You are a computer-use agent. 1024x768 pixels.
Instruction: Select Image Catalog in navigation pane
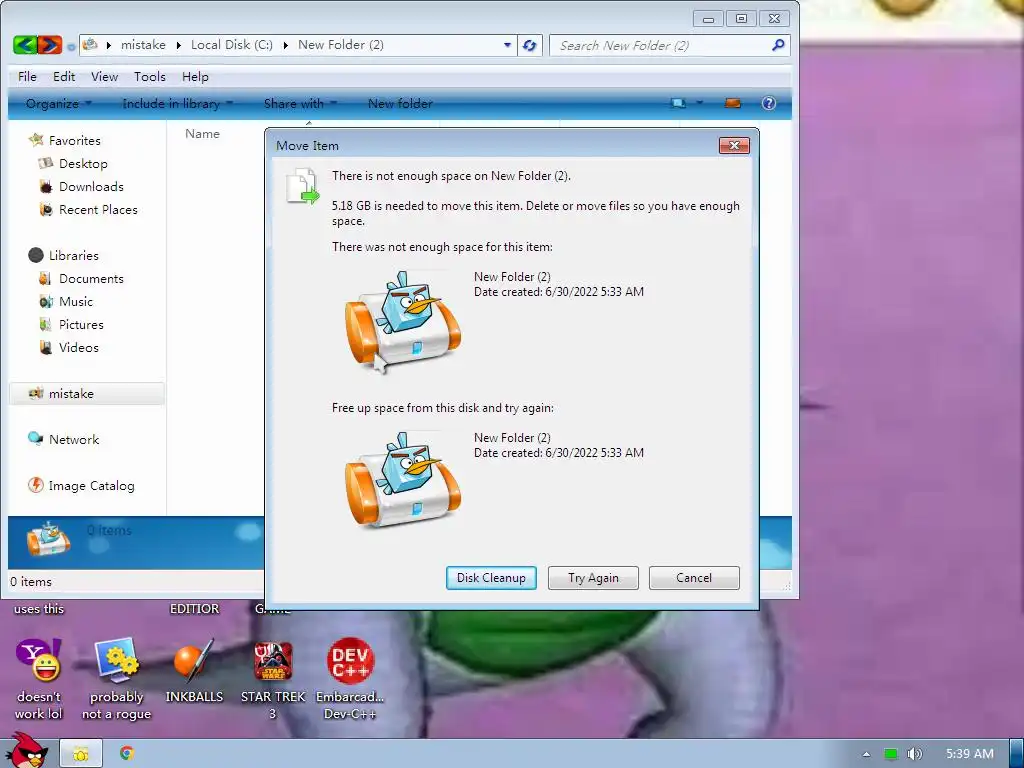point(91,486)
